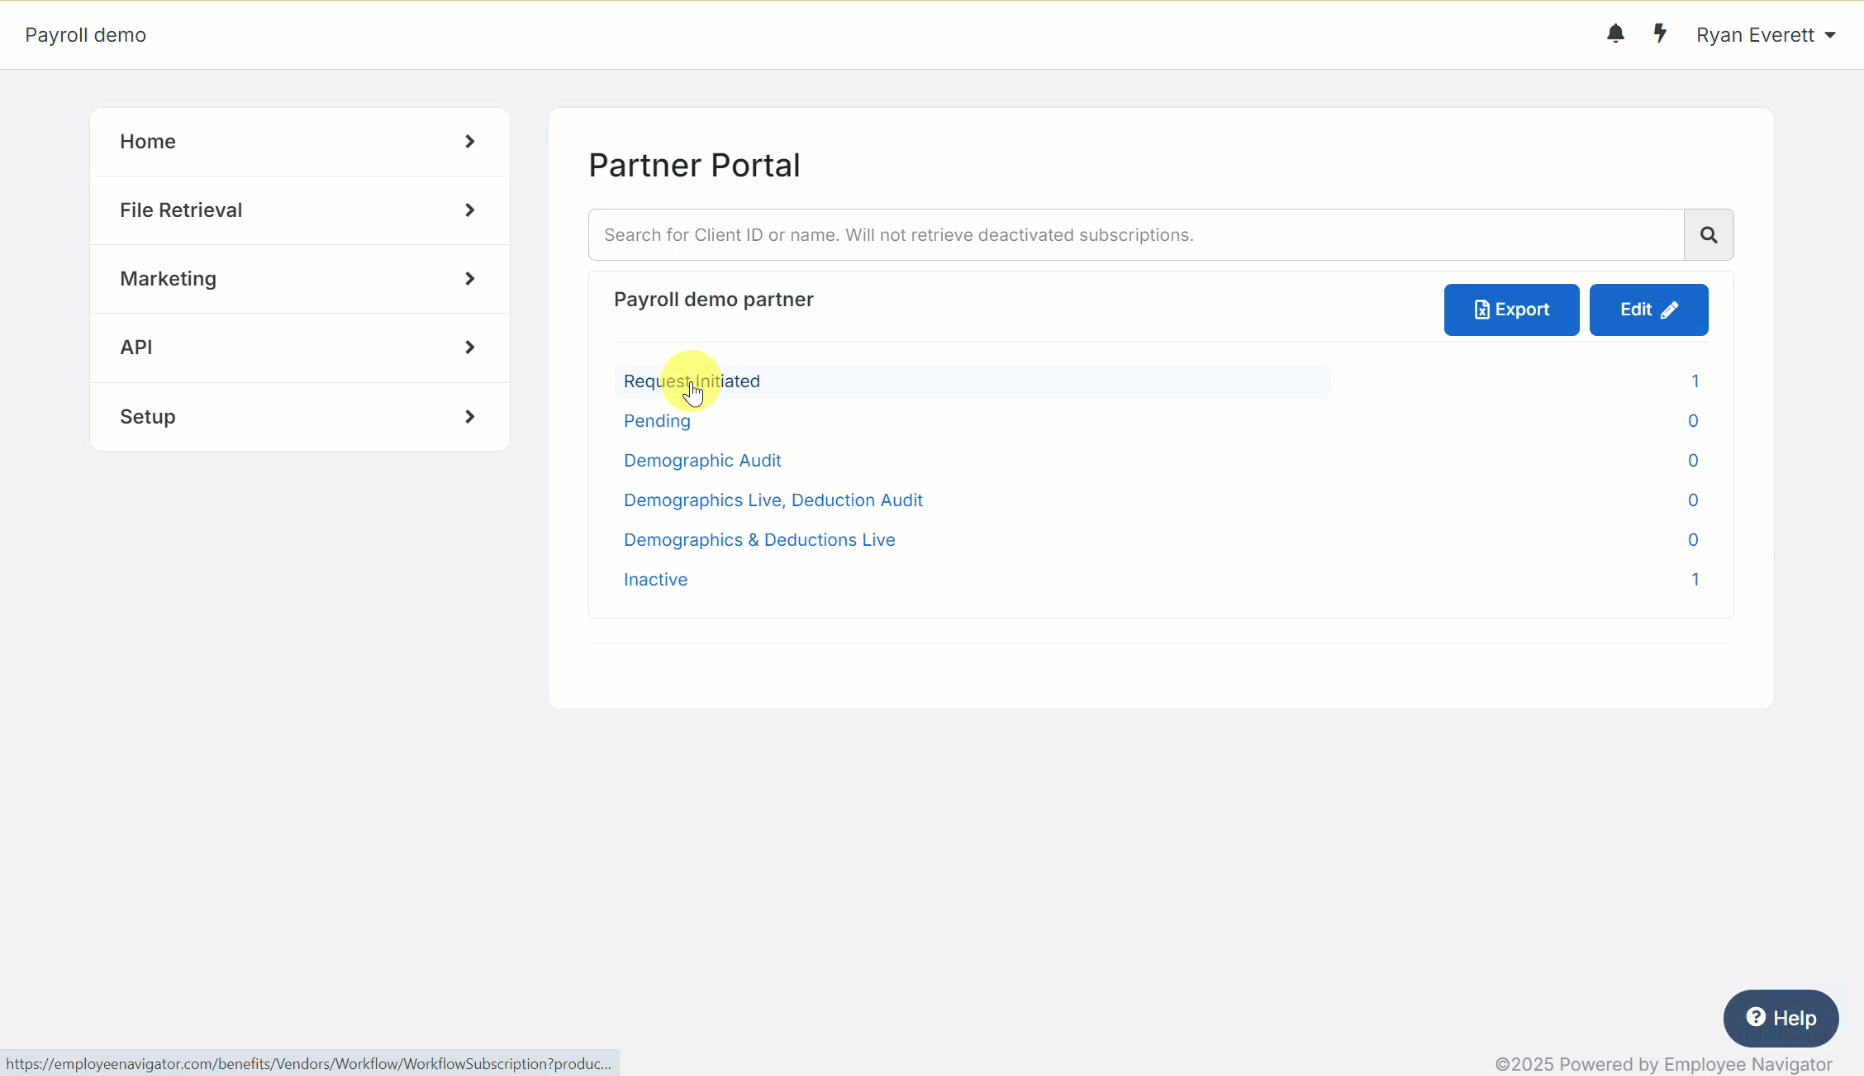This screenshot has height=1076, width=1864.
Task: Click the Powered by Employee Navigator footer
Action: point(1663,1064)
